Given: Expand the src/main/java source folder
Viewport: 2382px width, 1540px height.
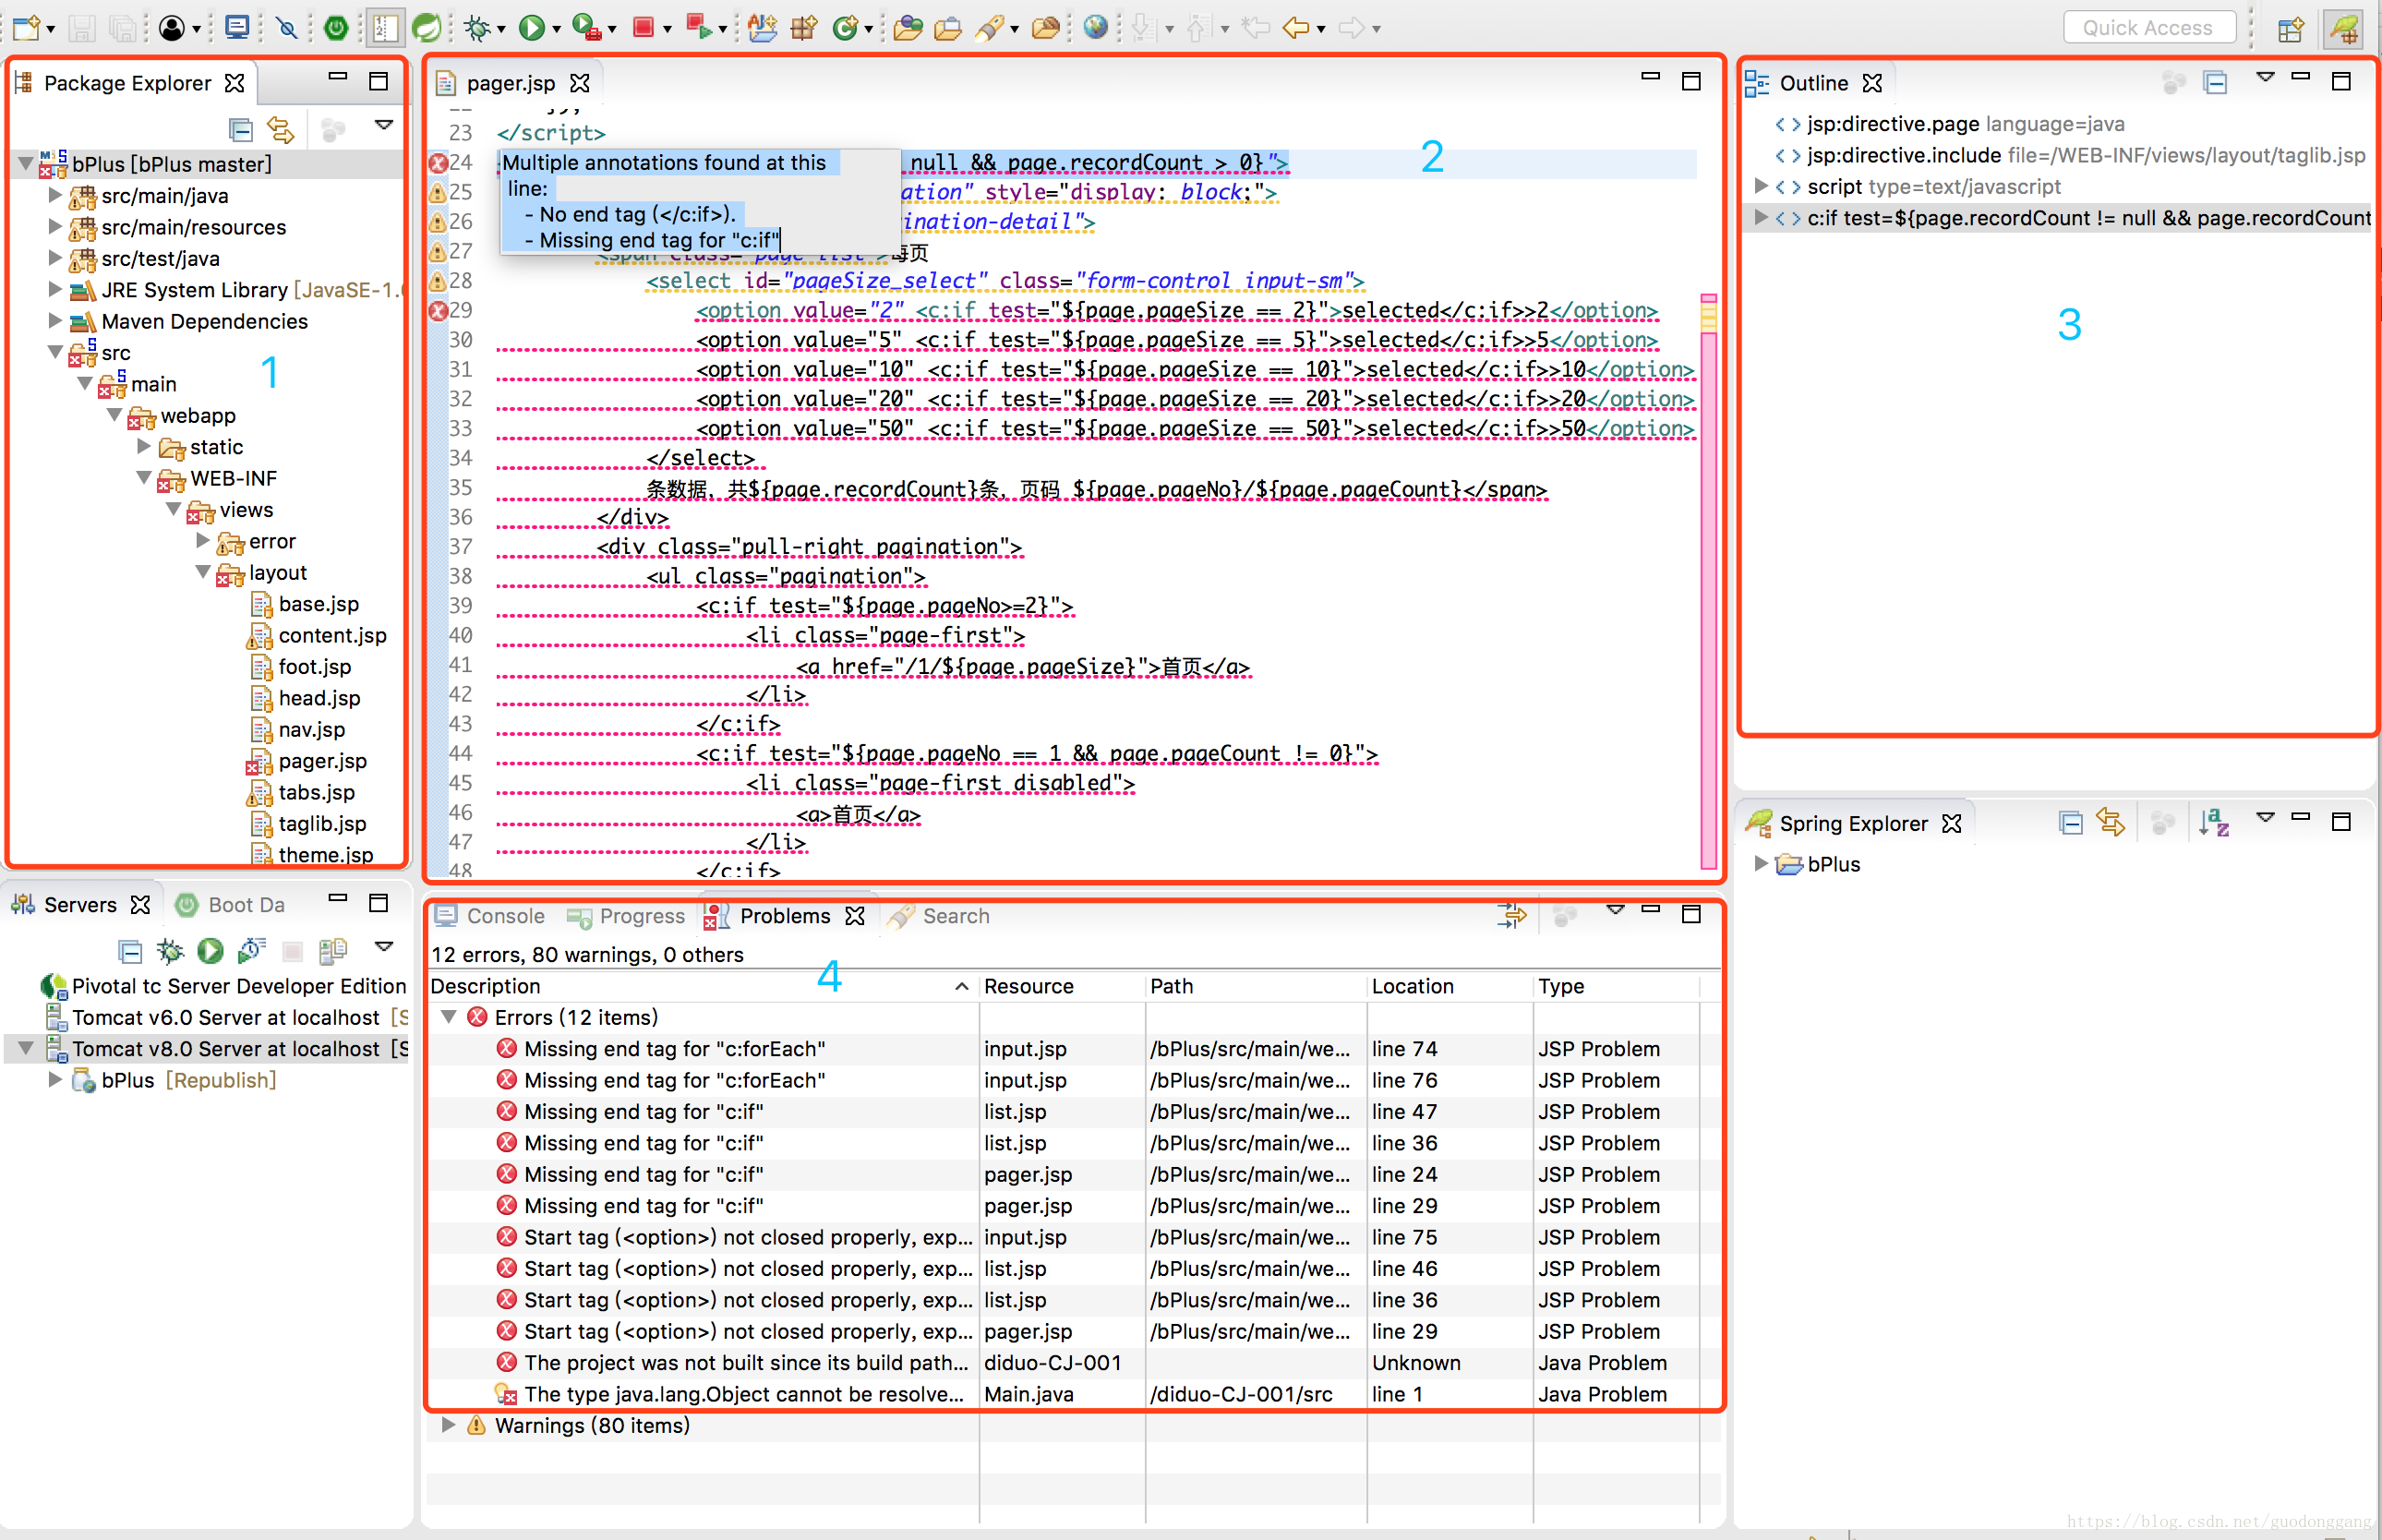Looking at the screenshot, I should coord(56,195).
